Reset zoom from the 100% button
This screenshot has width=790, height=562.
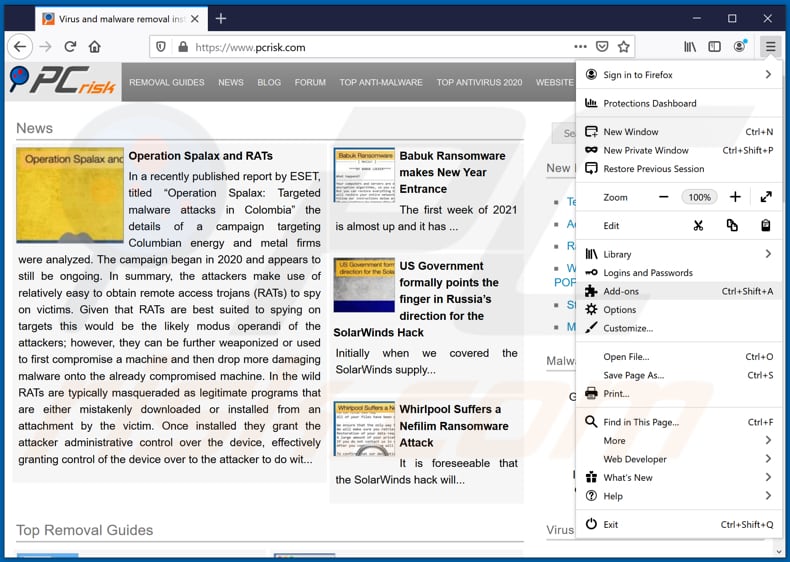point(699,197)
